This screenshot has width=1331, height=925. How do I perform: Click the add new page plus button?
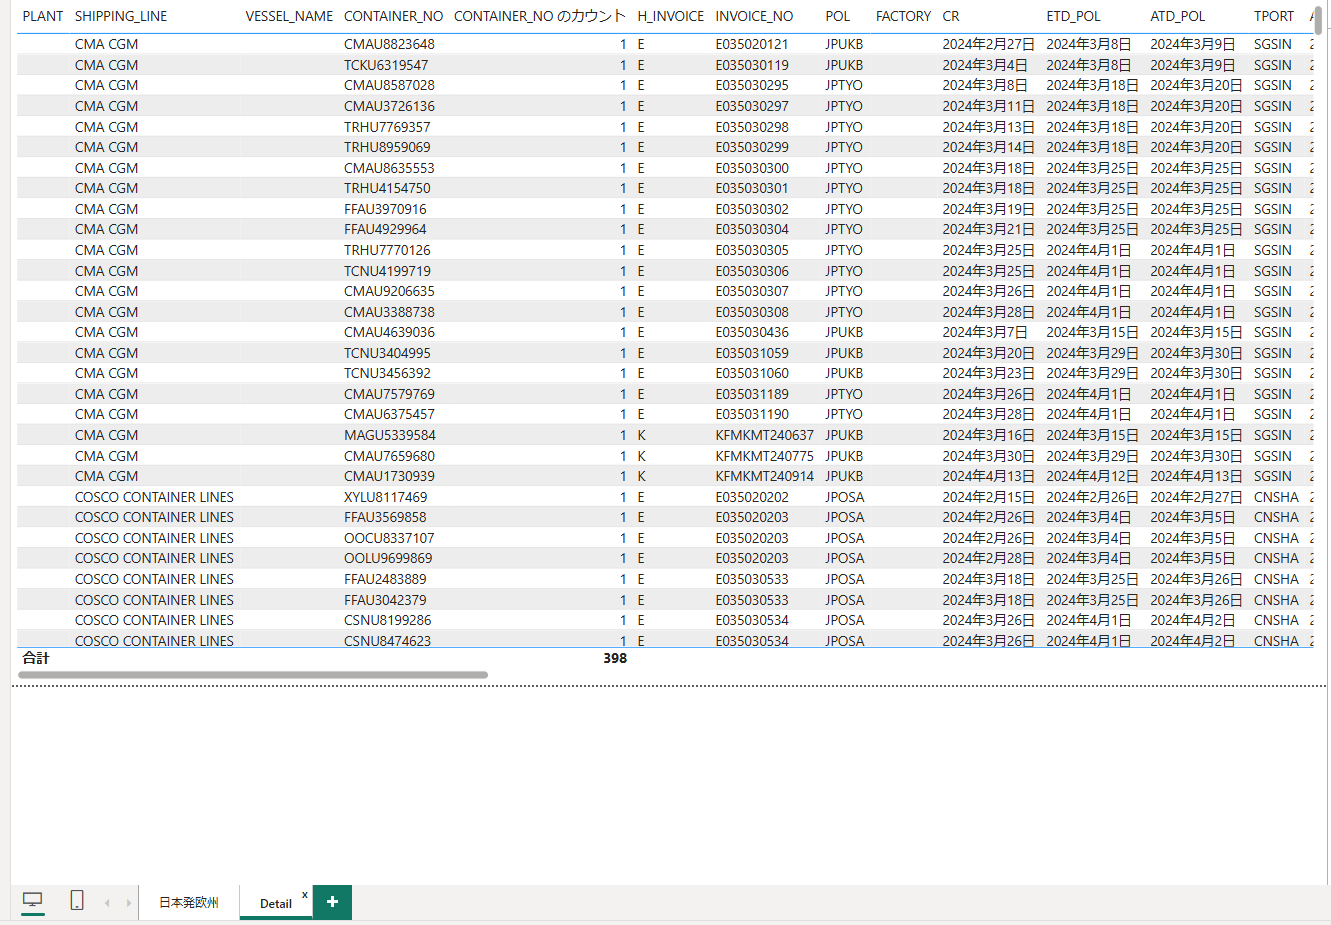332,902
